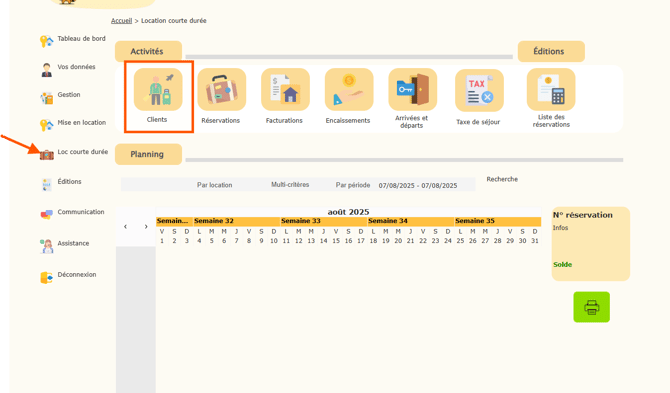Click the Semaine 35 header
The image size is (670, 393).
tap(498, 221)
